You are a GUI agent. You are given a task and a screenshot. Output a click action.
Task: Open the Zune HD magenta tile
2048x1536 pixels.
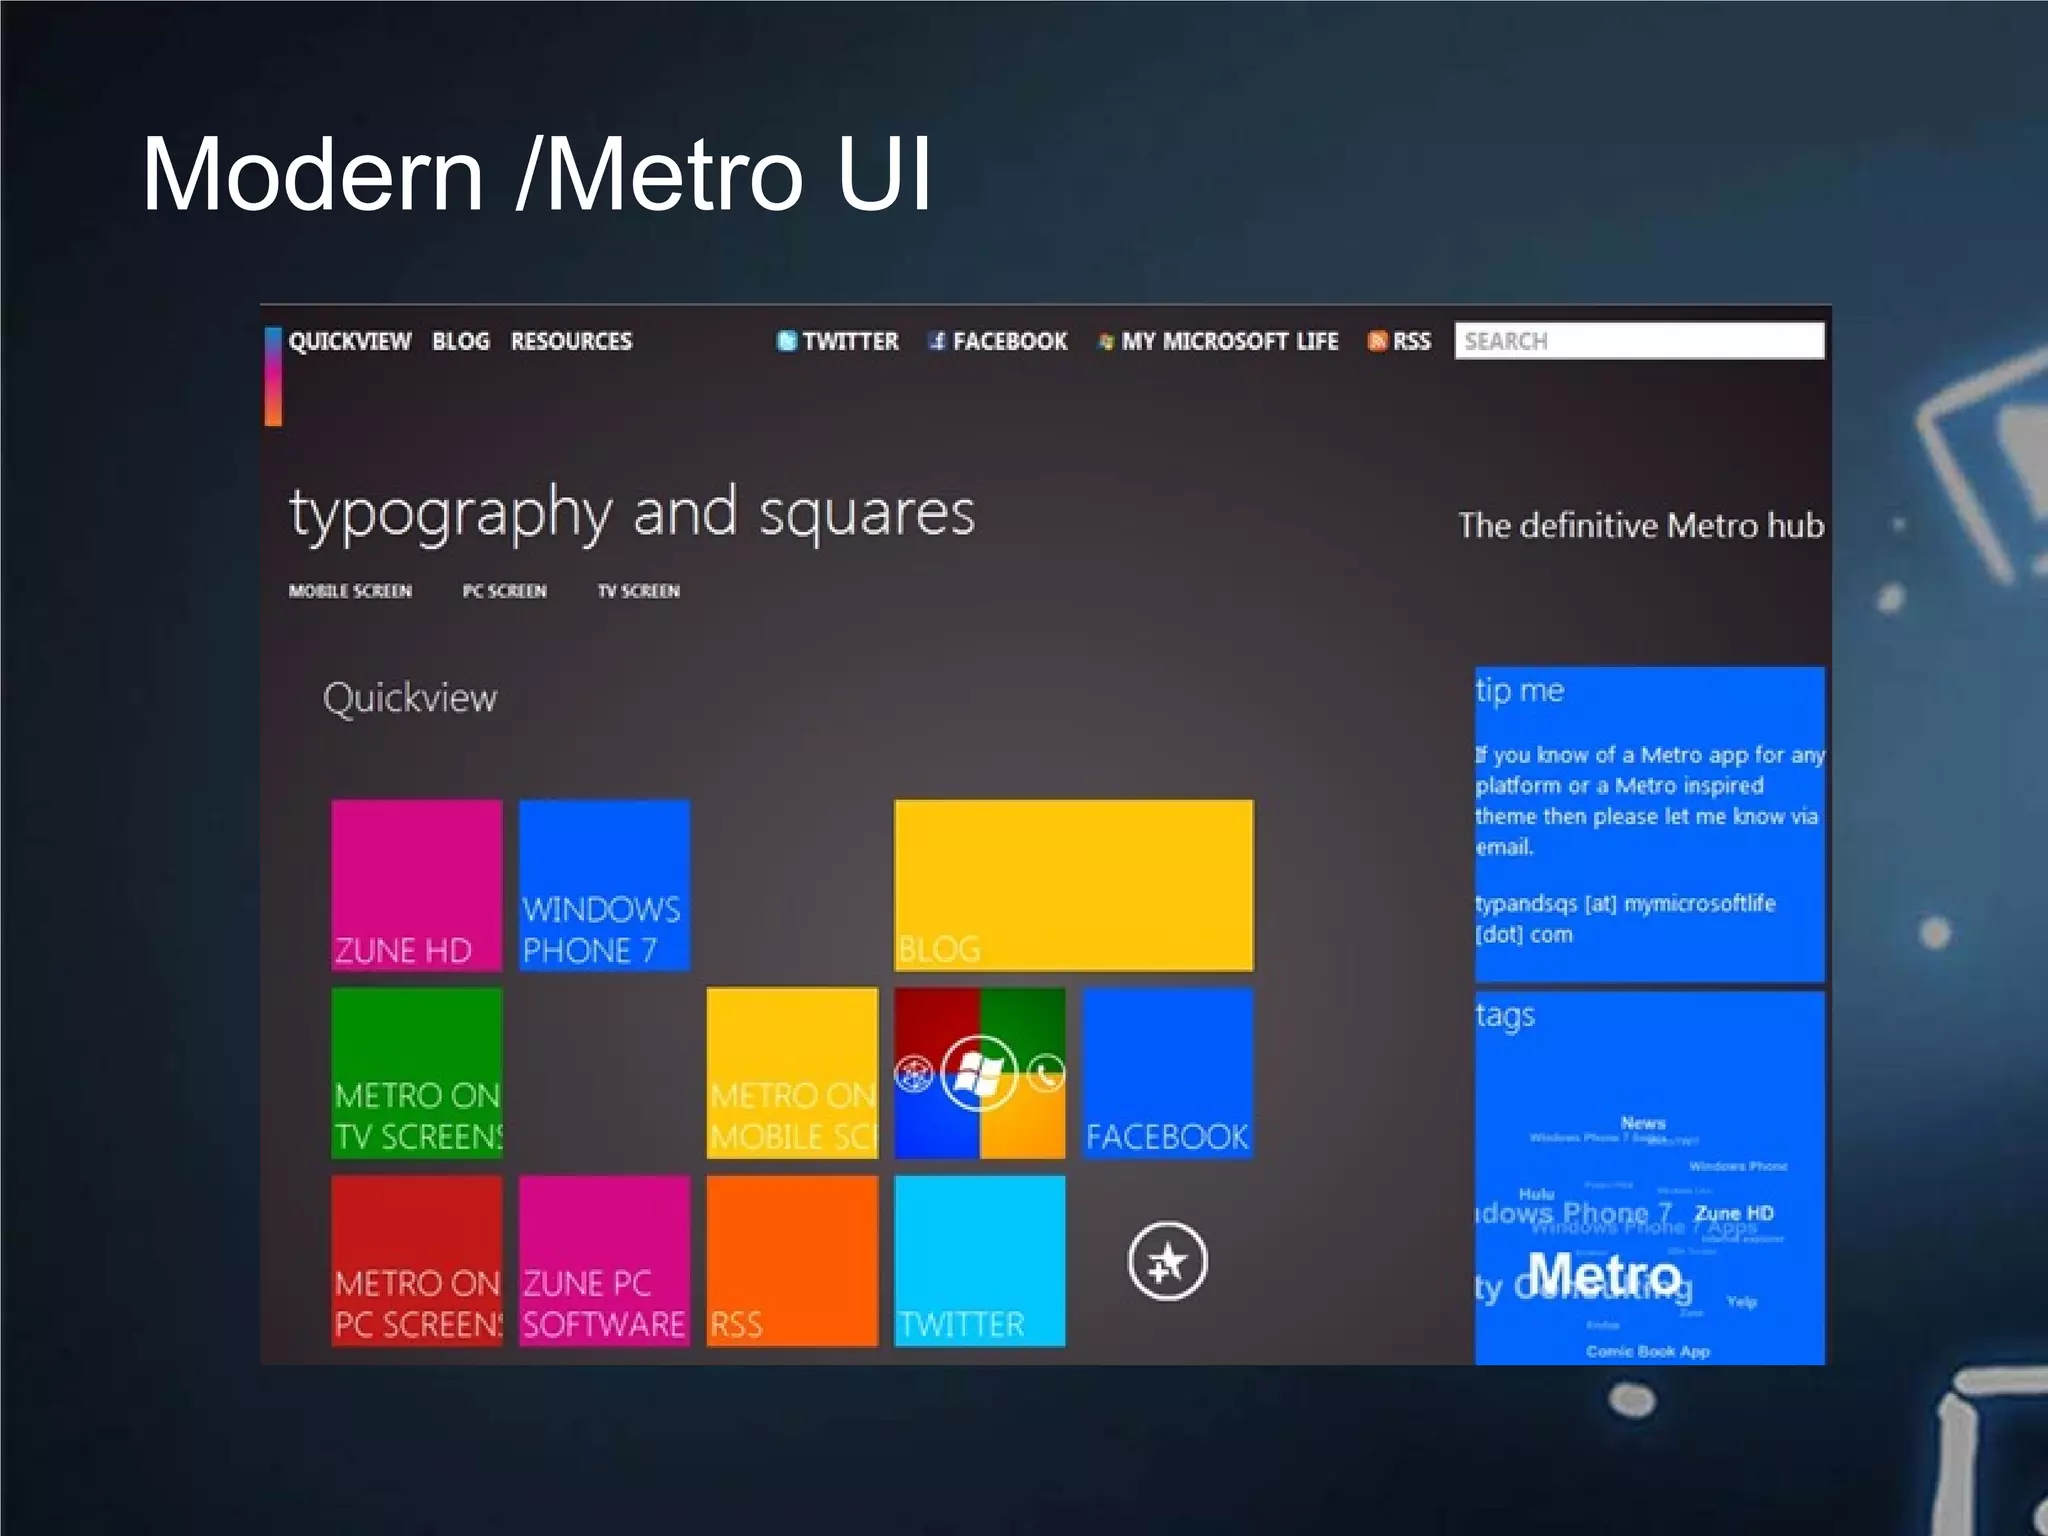point(416,885)
